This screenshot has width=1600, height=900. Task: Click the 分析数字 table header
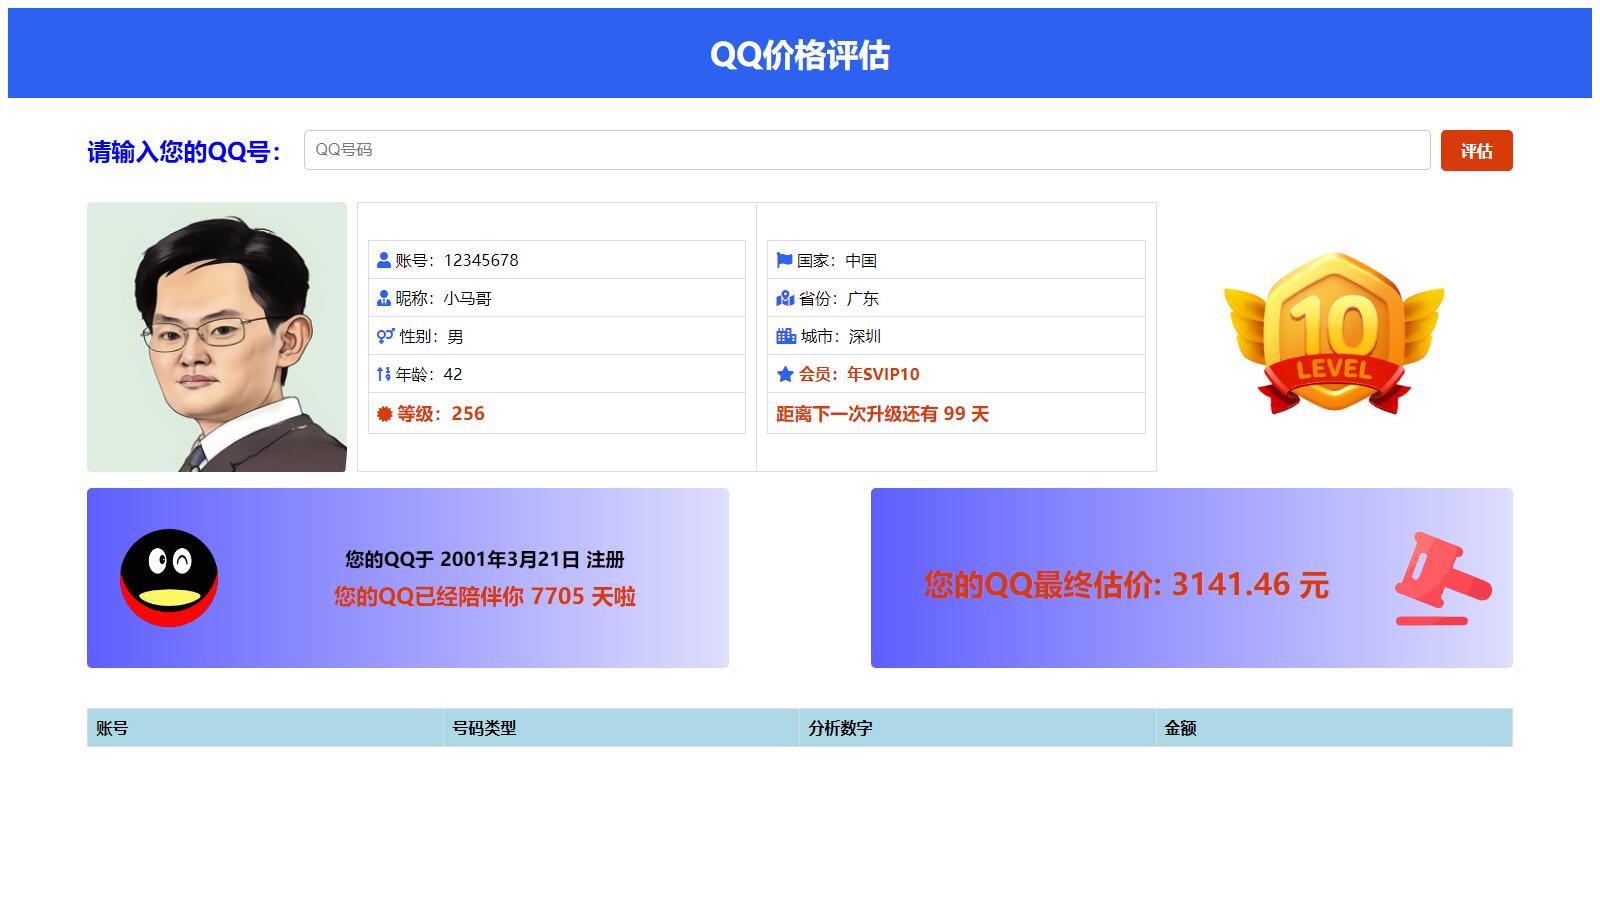pyautogui.click(x=840, y=731)
